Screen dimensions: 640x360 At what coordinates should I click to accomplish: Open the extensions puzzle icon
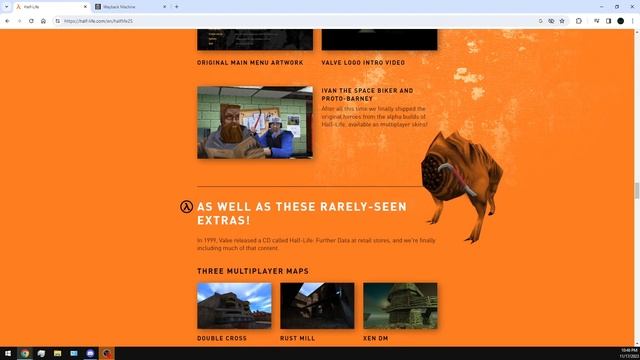point(579,21)
